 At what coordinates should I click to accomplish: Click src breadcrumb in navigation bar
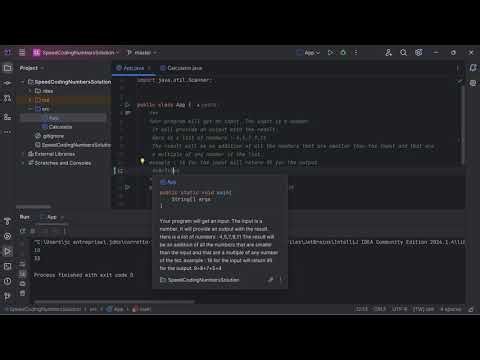pos(93,309)
